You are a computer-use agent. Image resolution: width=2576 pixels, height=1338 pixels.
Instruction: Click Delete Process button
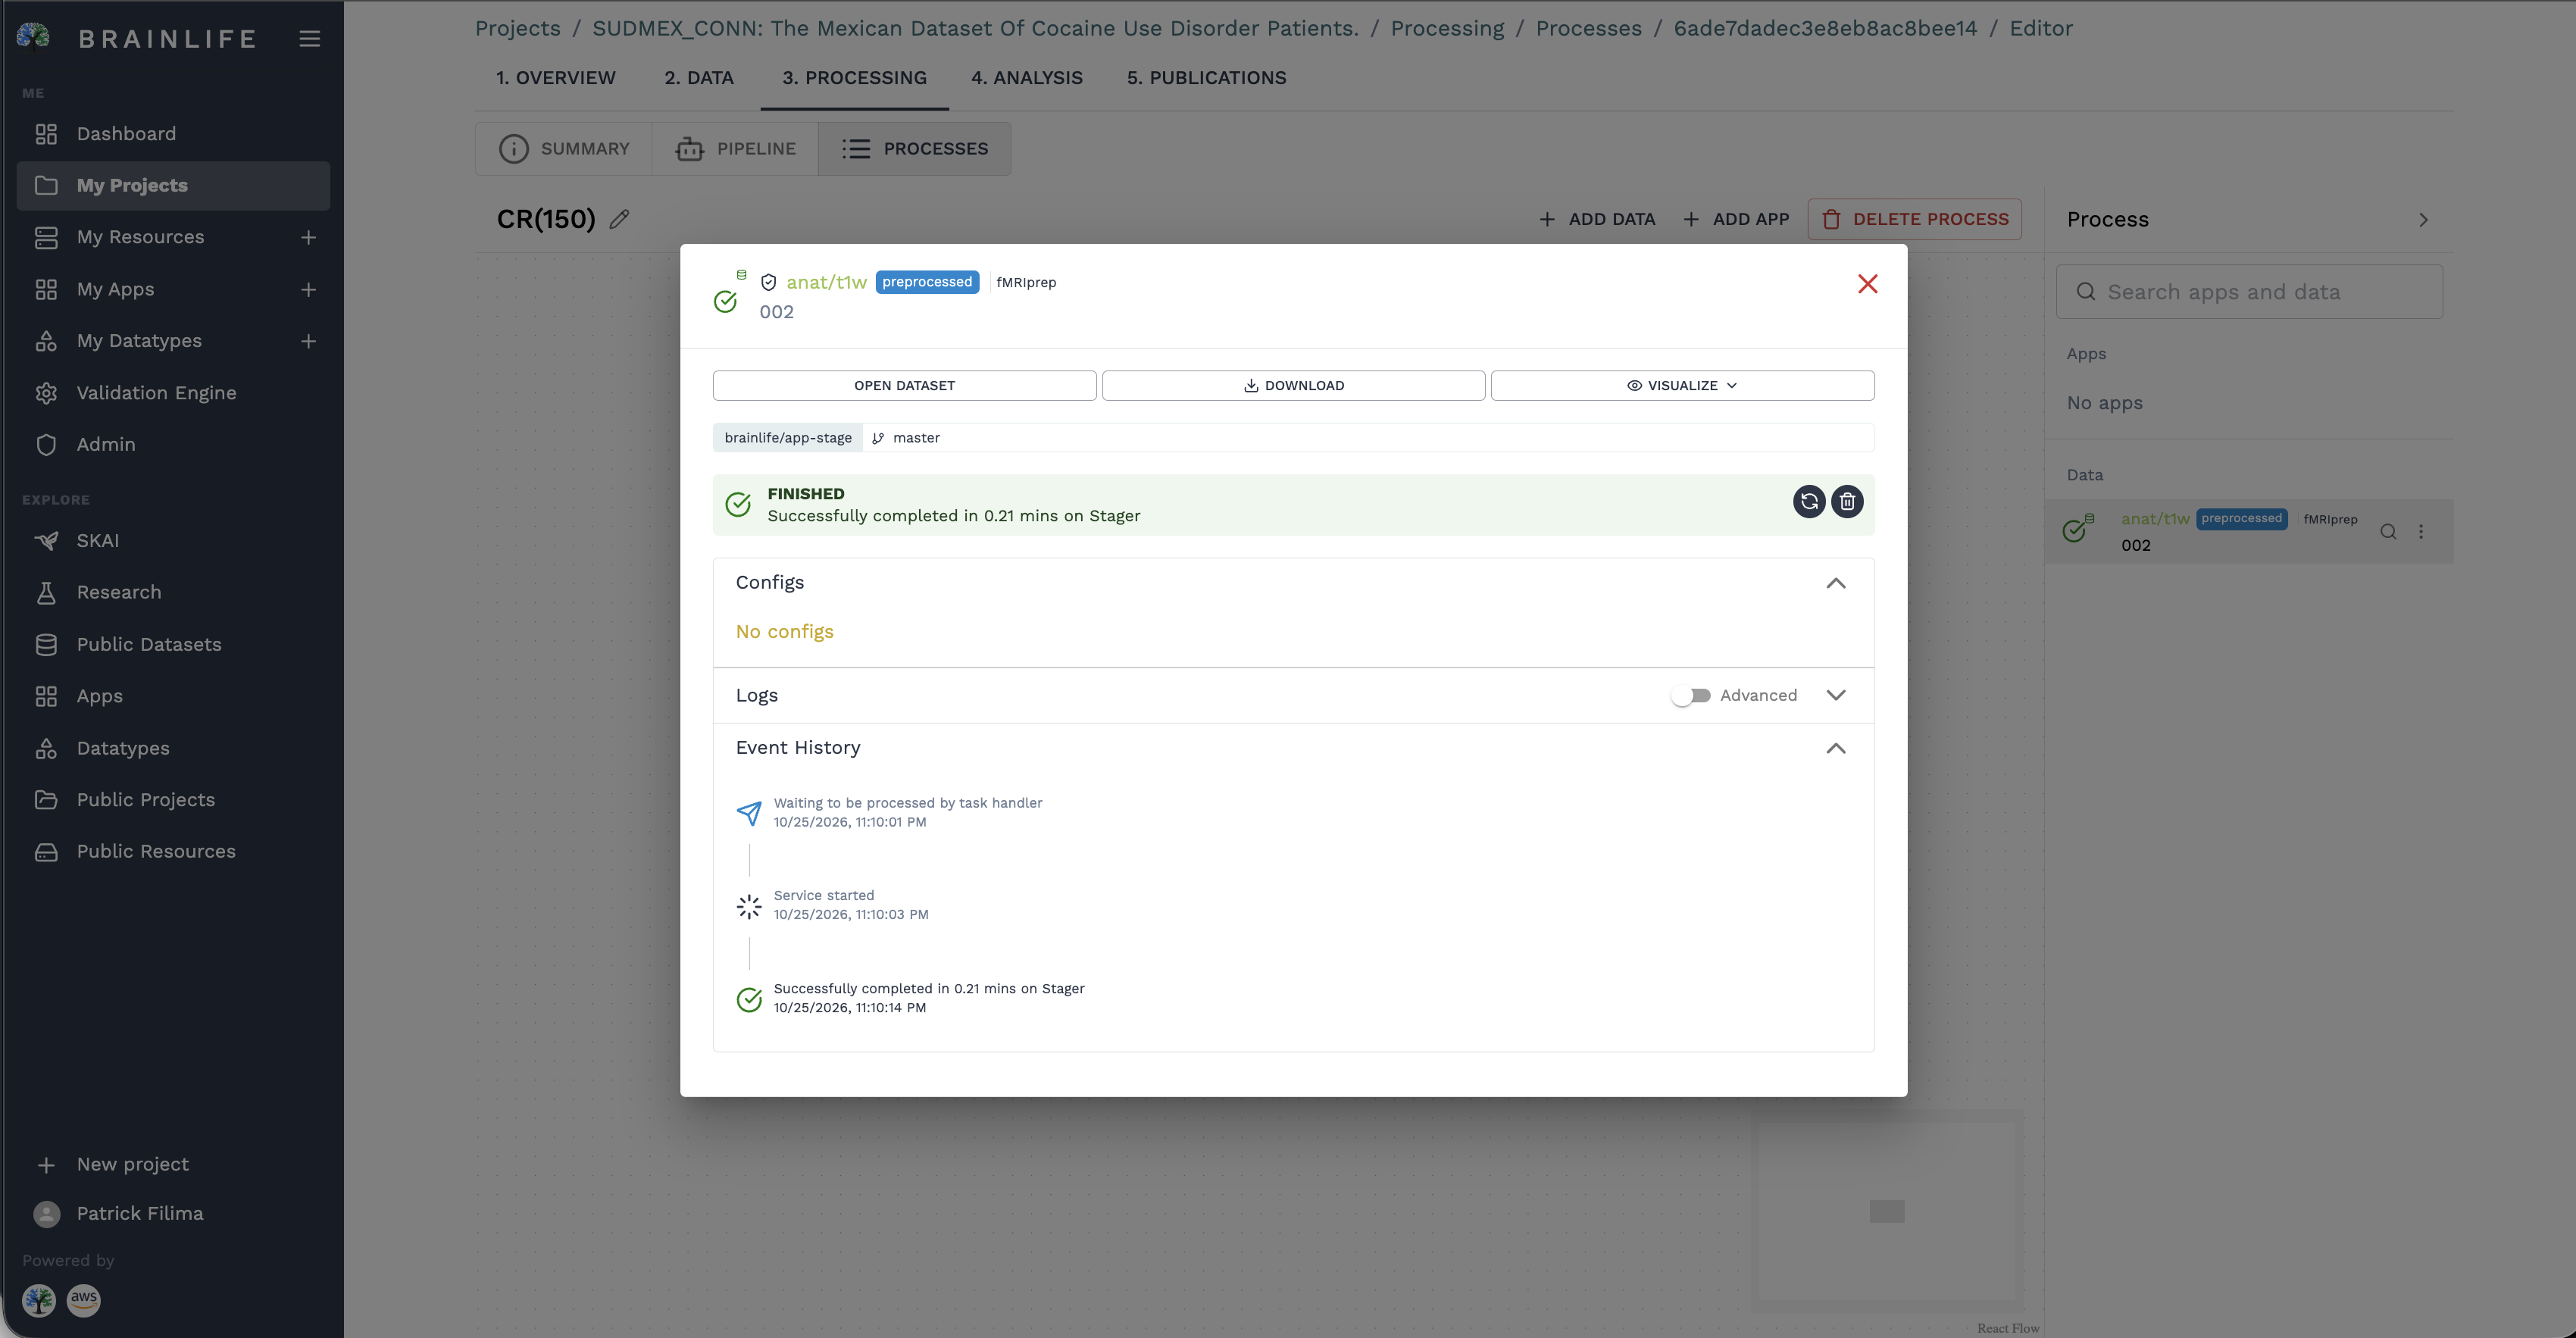point(1914,219)
